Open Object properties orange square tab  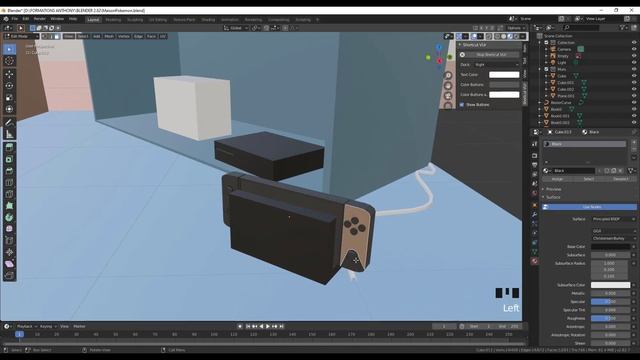[534, 205]
